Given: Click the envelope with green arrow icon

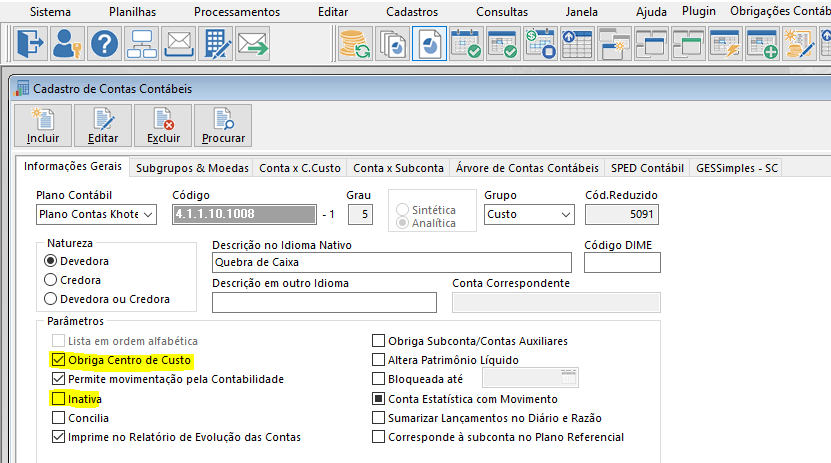Looking at the screenshot, I should [253, 43].
